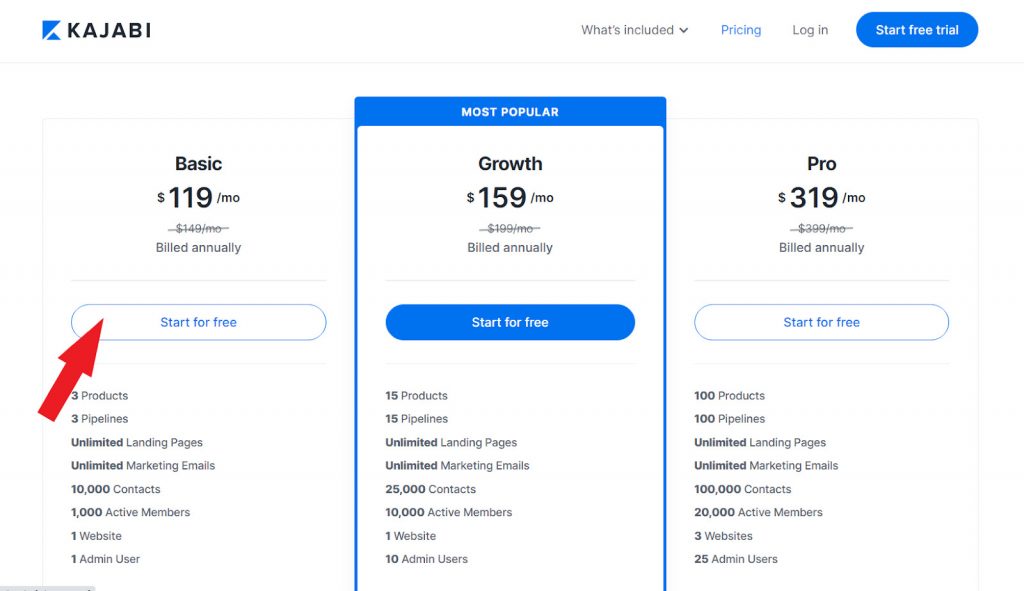Click Billed annually under the Pro plan
The image size is (1024, 591).
822,248
